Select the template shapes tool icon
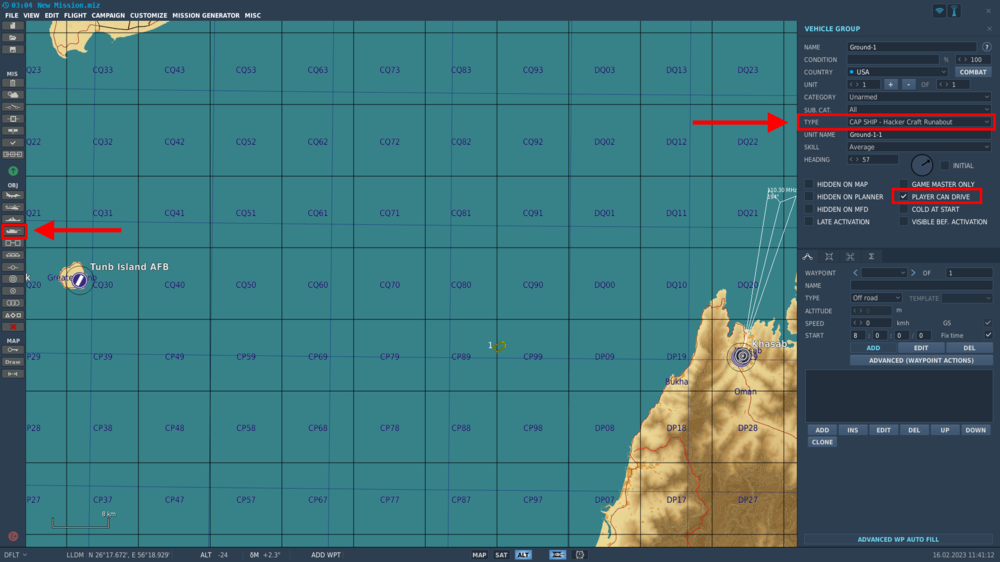Viewport: 1000px width, 562px height. point(13,315)
